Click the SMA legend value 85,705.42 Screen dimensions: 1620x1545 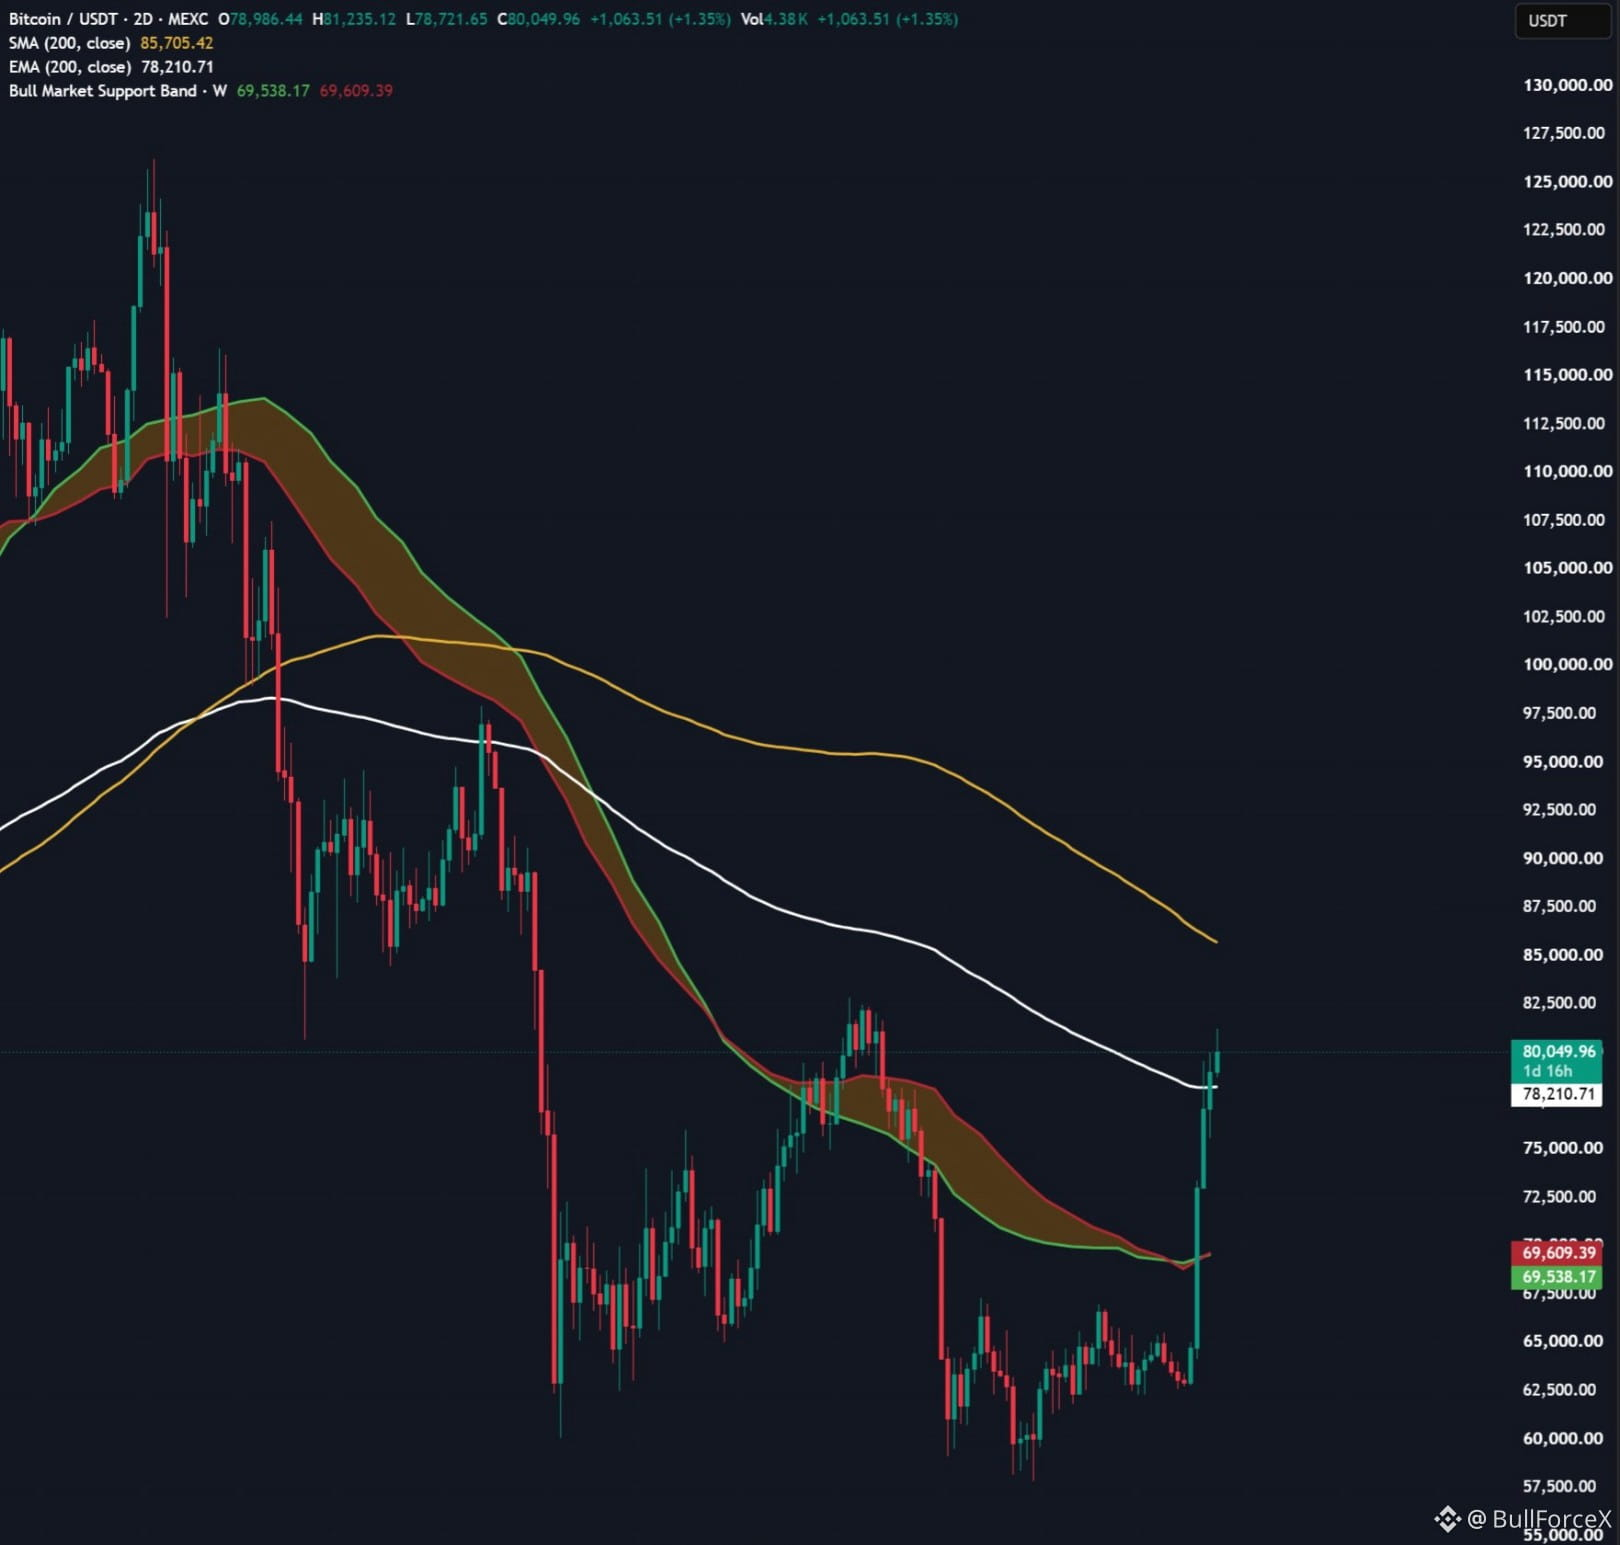(x=177, y=43)
